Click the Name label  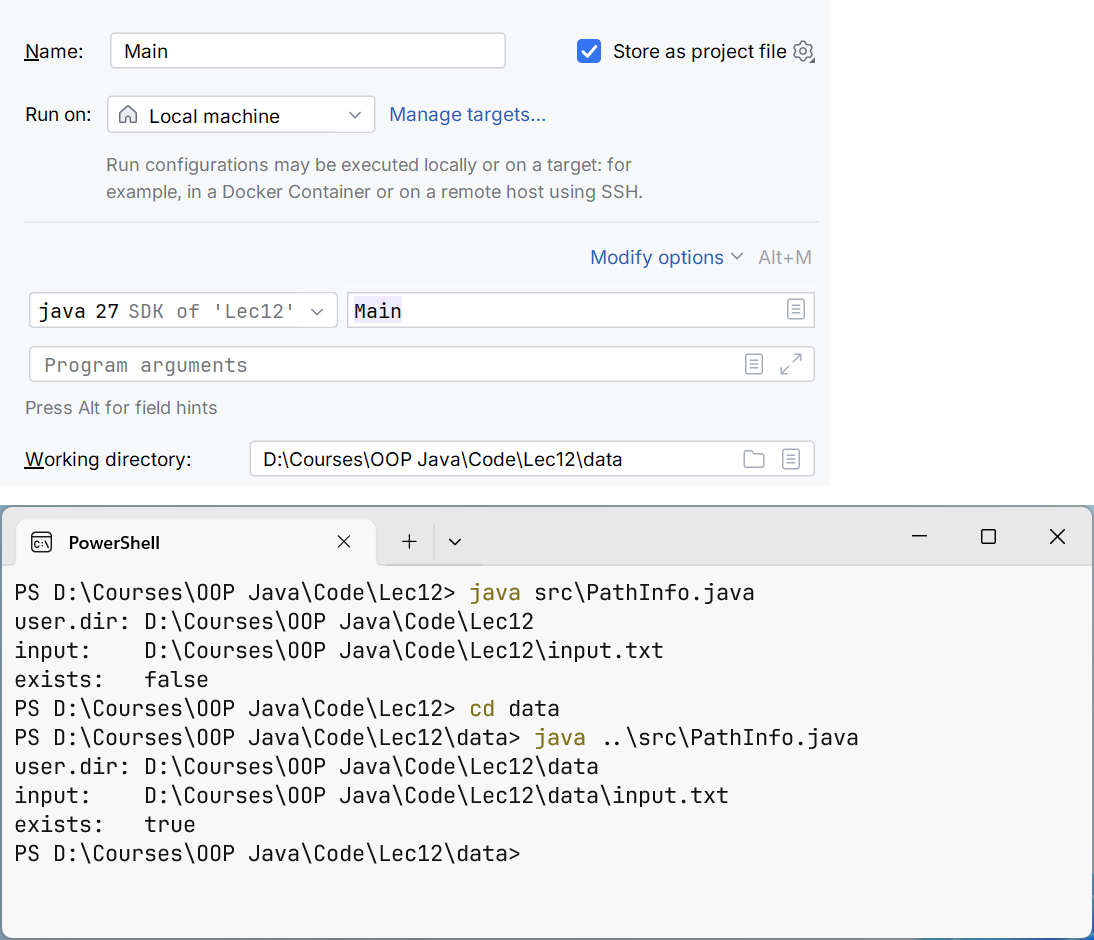click(54, 52)
